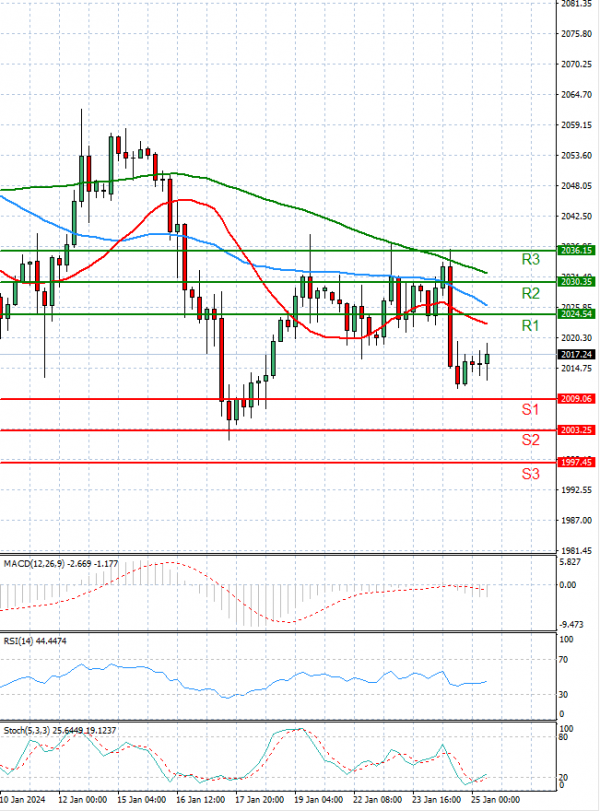Click the current price tag 2017.24
Screen dimensions: 600x811
[x=575, y=355]
